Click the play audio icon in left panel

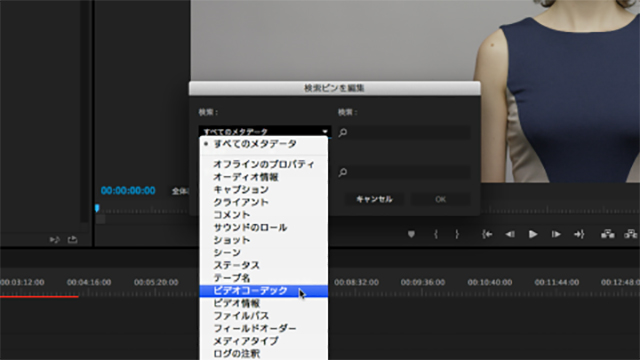[54, 240]
